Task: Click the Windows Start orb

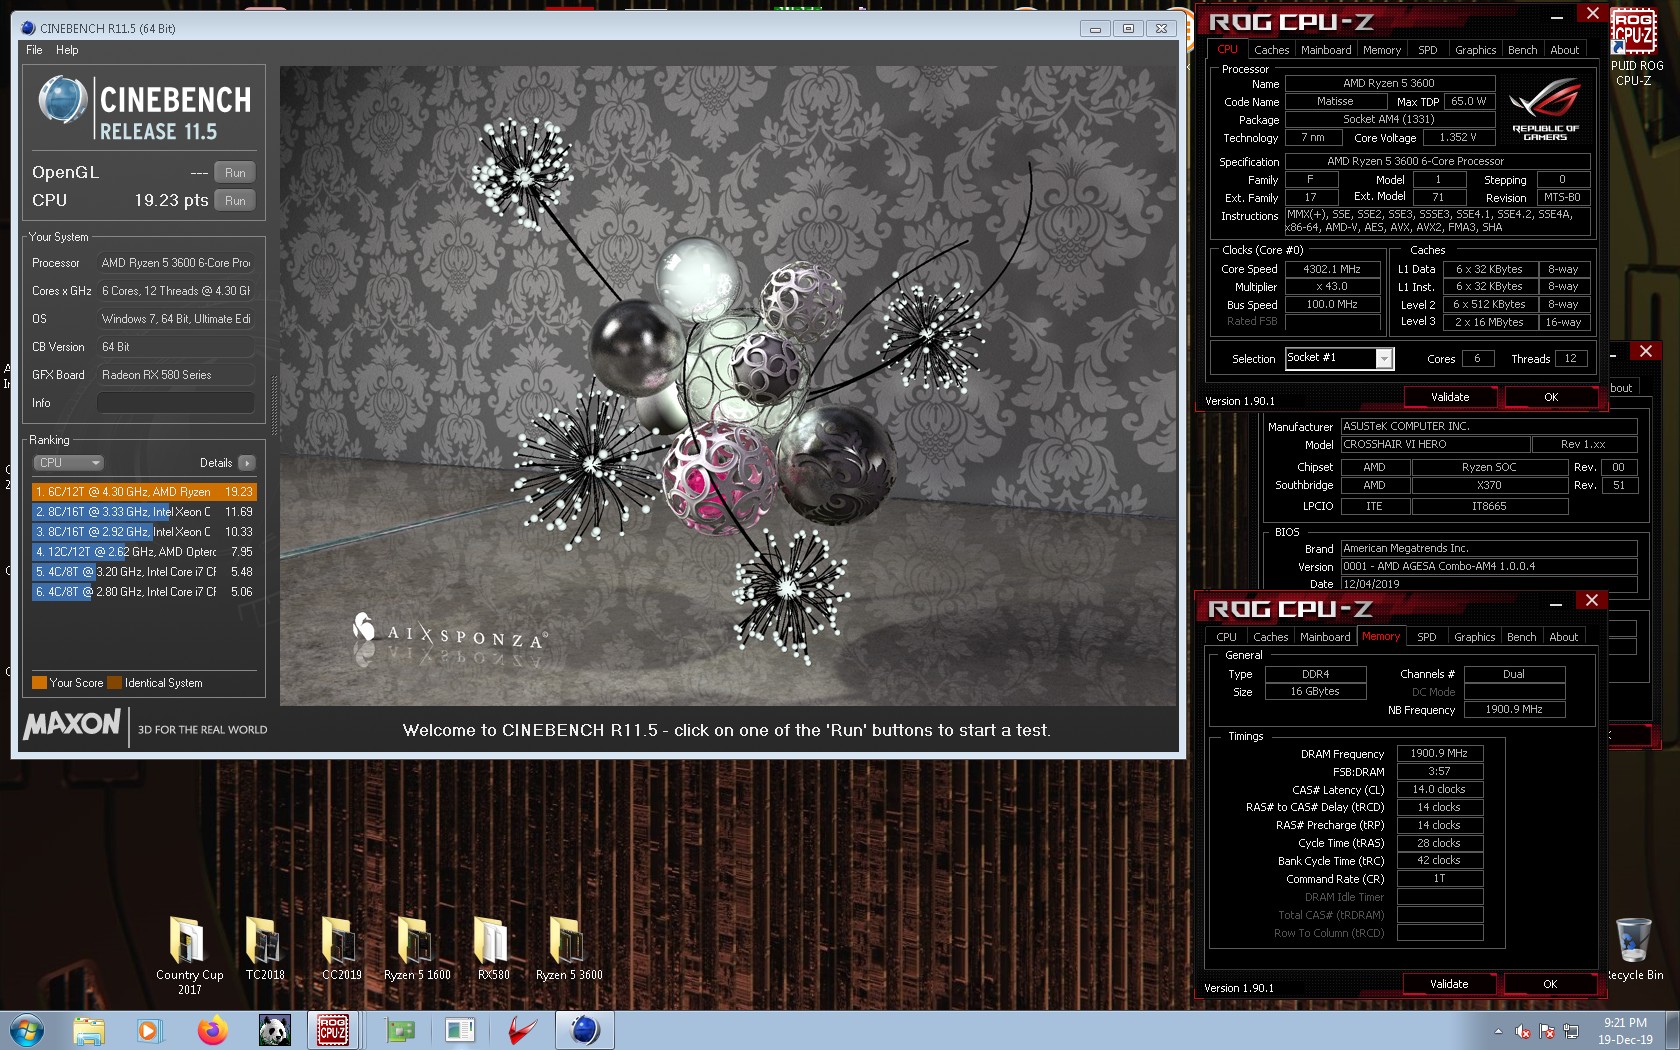Action: click(x=26, y=1030)
